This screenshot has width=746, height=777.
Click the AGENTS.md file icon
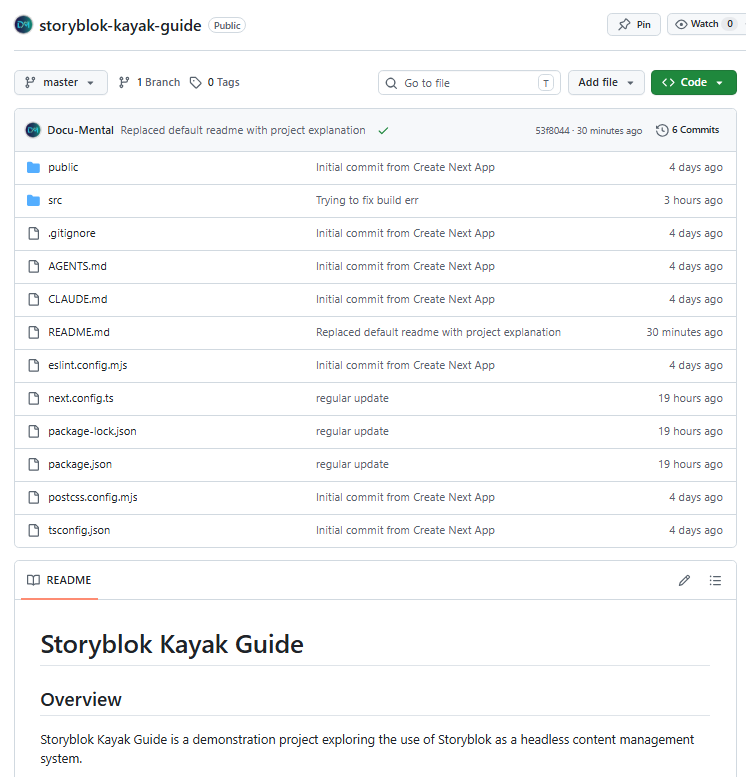[x=33, y=267]
